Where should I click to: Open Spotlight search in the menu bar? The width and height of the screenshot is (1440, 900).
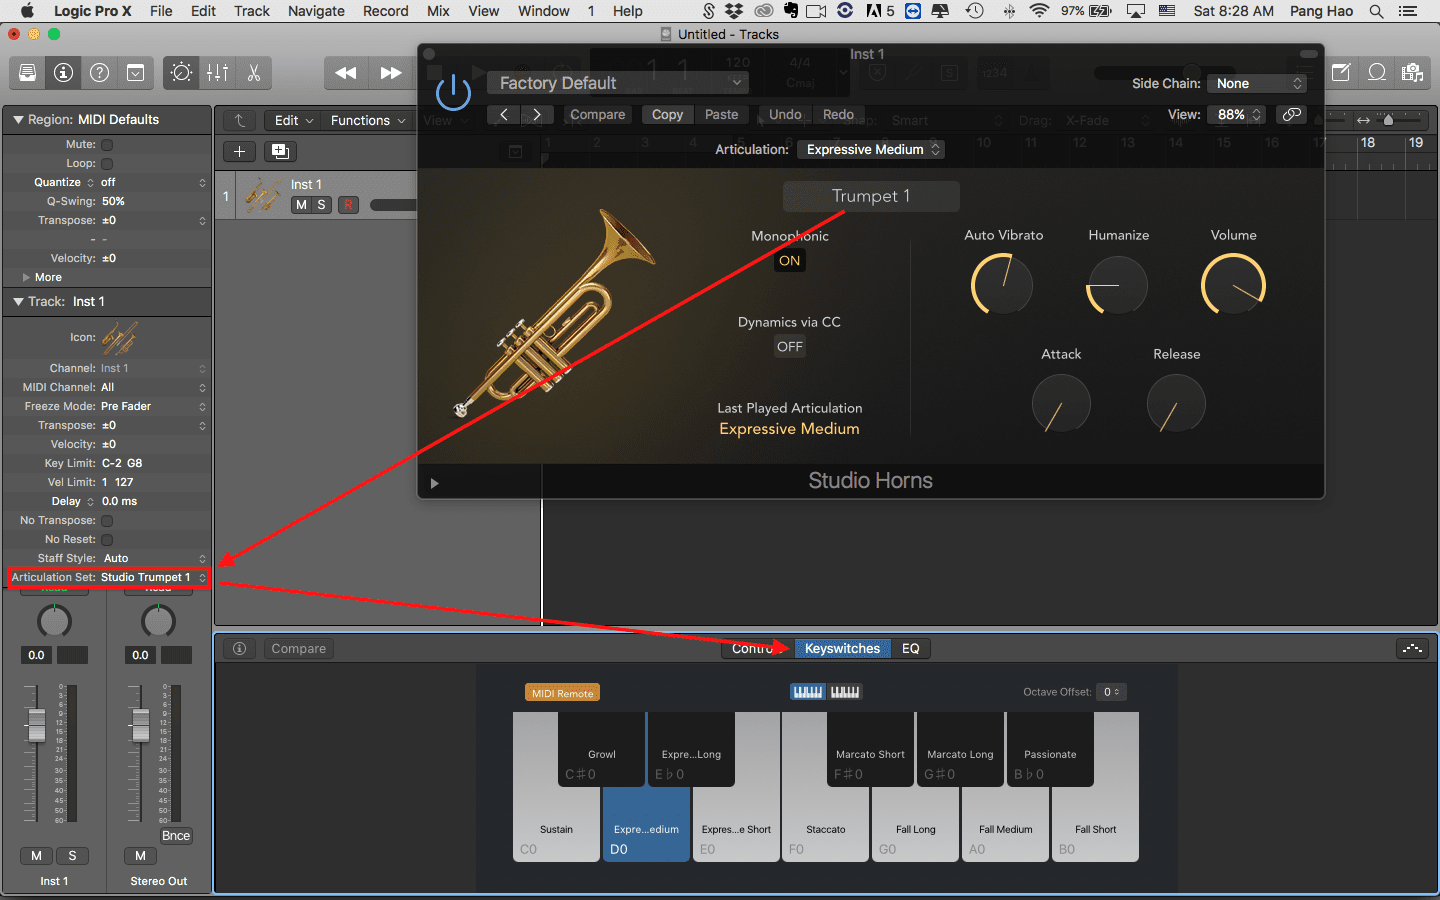coord(1376,11)
